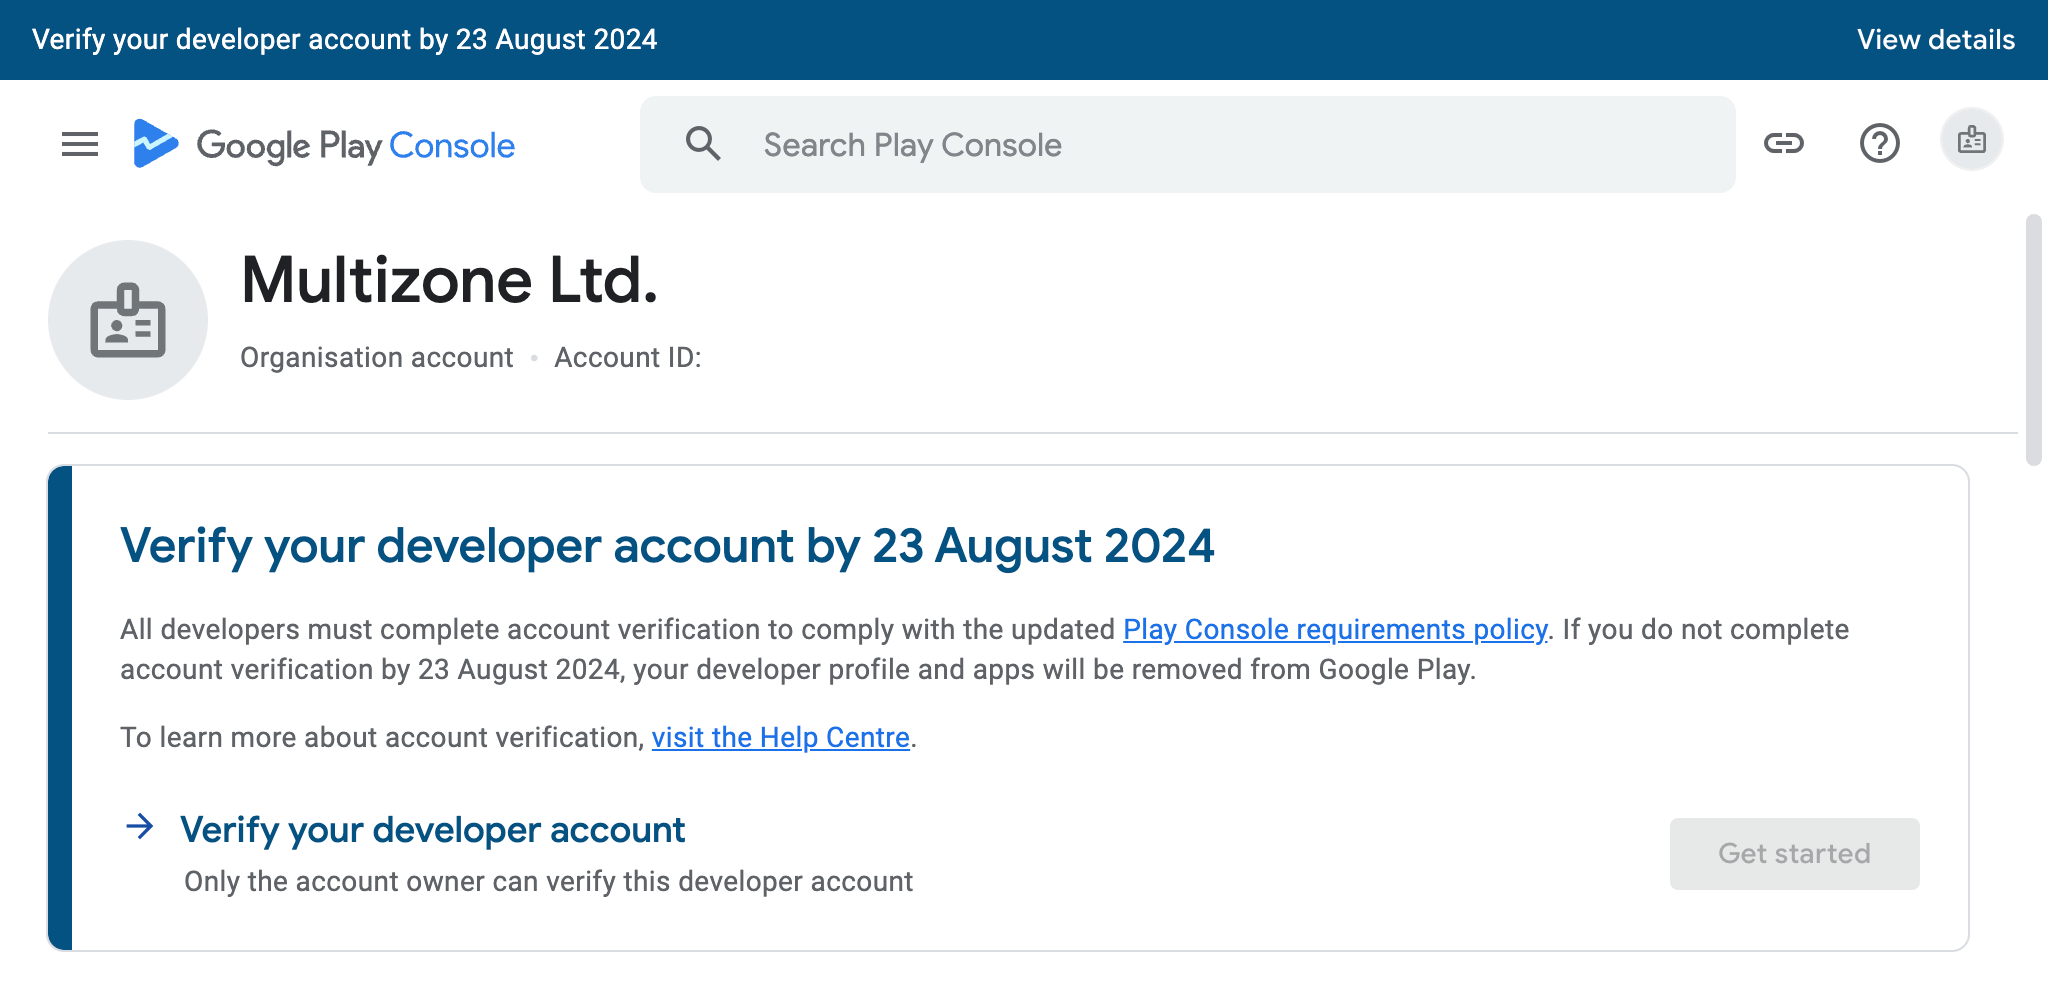
Task: Click the large Multizone Ltd. profile avatar
Action: click(x=128, y=320)
